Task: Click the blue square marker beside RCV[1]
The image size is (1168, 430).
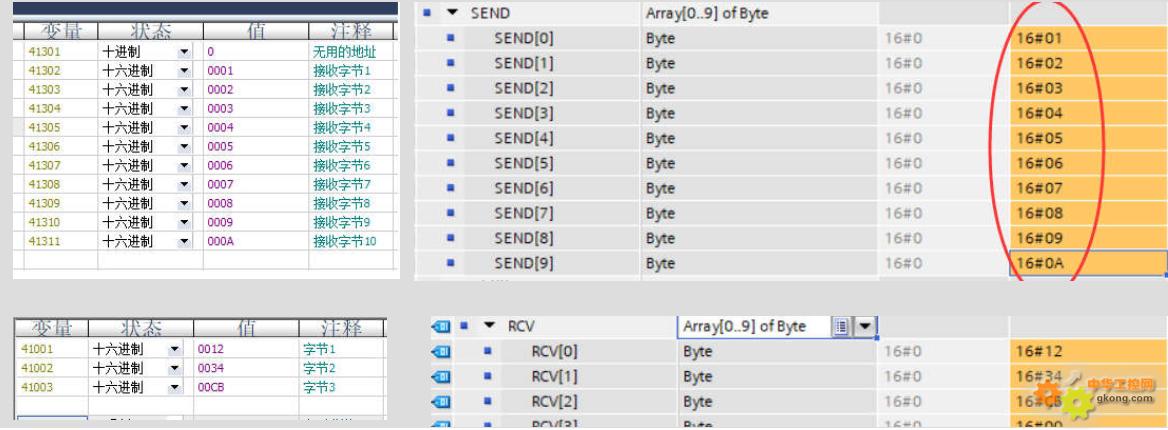Action: click(x=487, y=376)
